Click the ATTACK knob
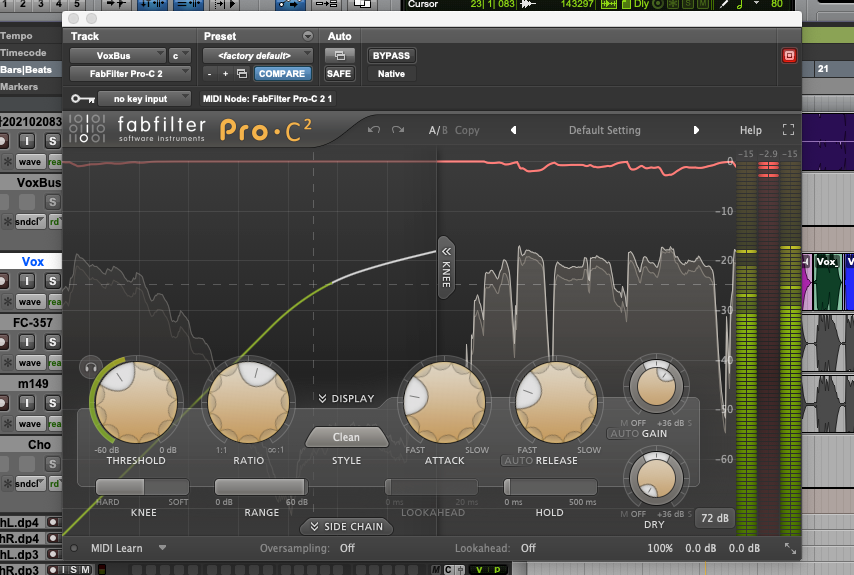This screenshot has width=854, height=575. coord(444,402)
